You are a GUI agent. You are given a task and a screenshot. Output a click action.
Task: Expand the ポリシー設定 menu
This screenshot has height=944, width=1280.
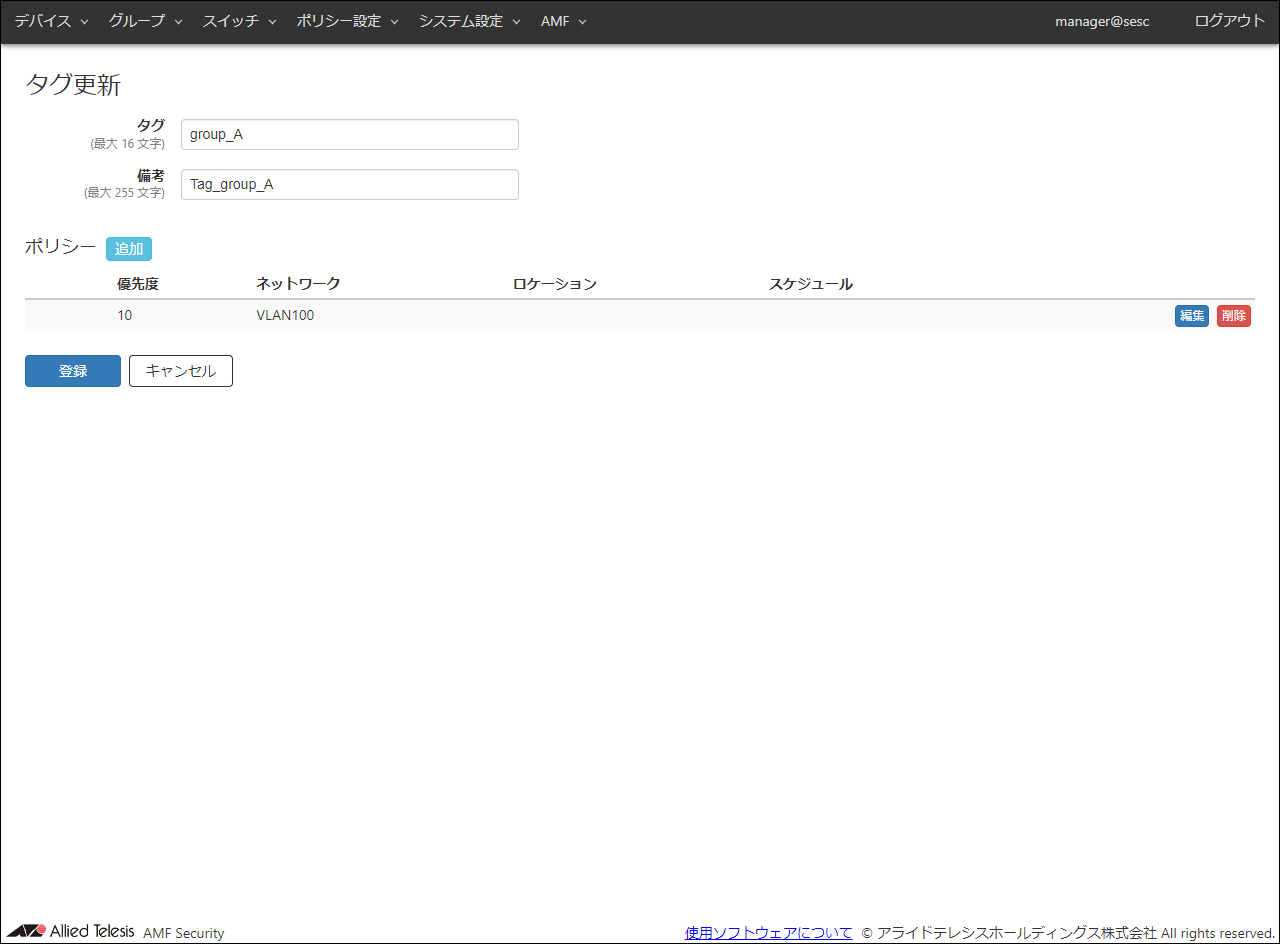point(347,21)
